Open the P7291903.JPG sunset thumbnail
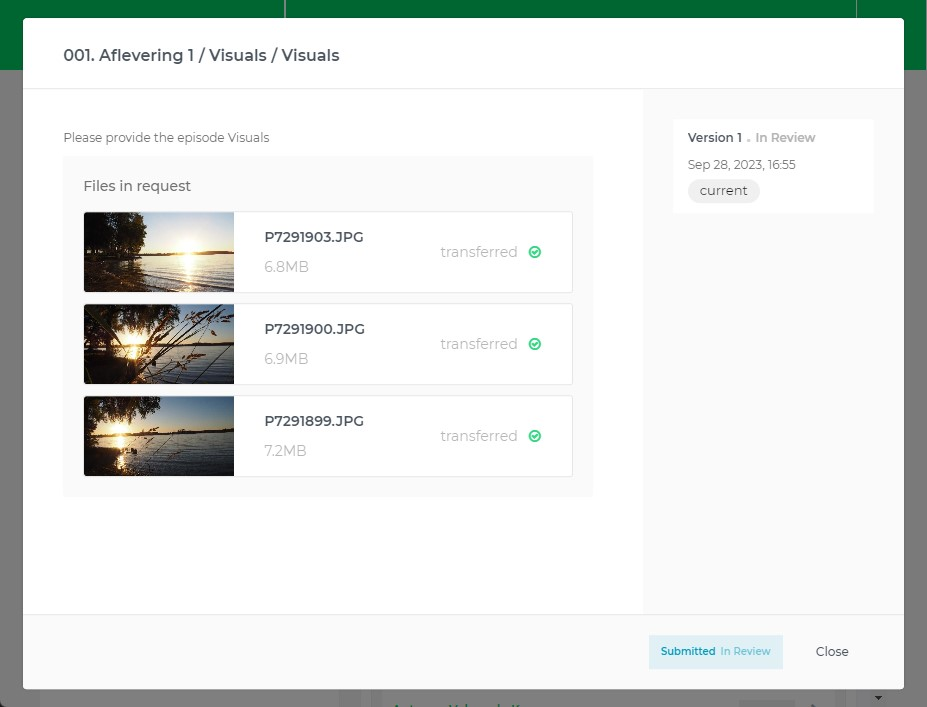927x707 pixels. click(x=159, y=252)
